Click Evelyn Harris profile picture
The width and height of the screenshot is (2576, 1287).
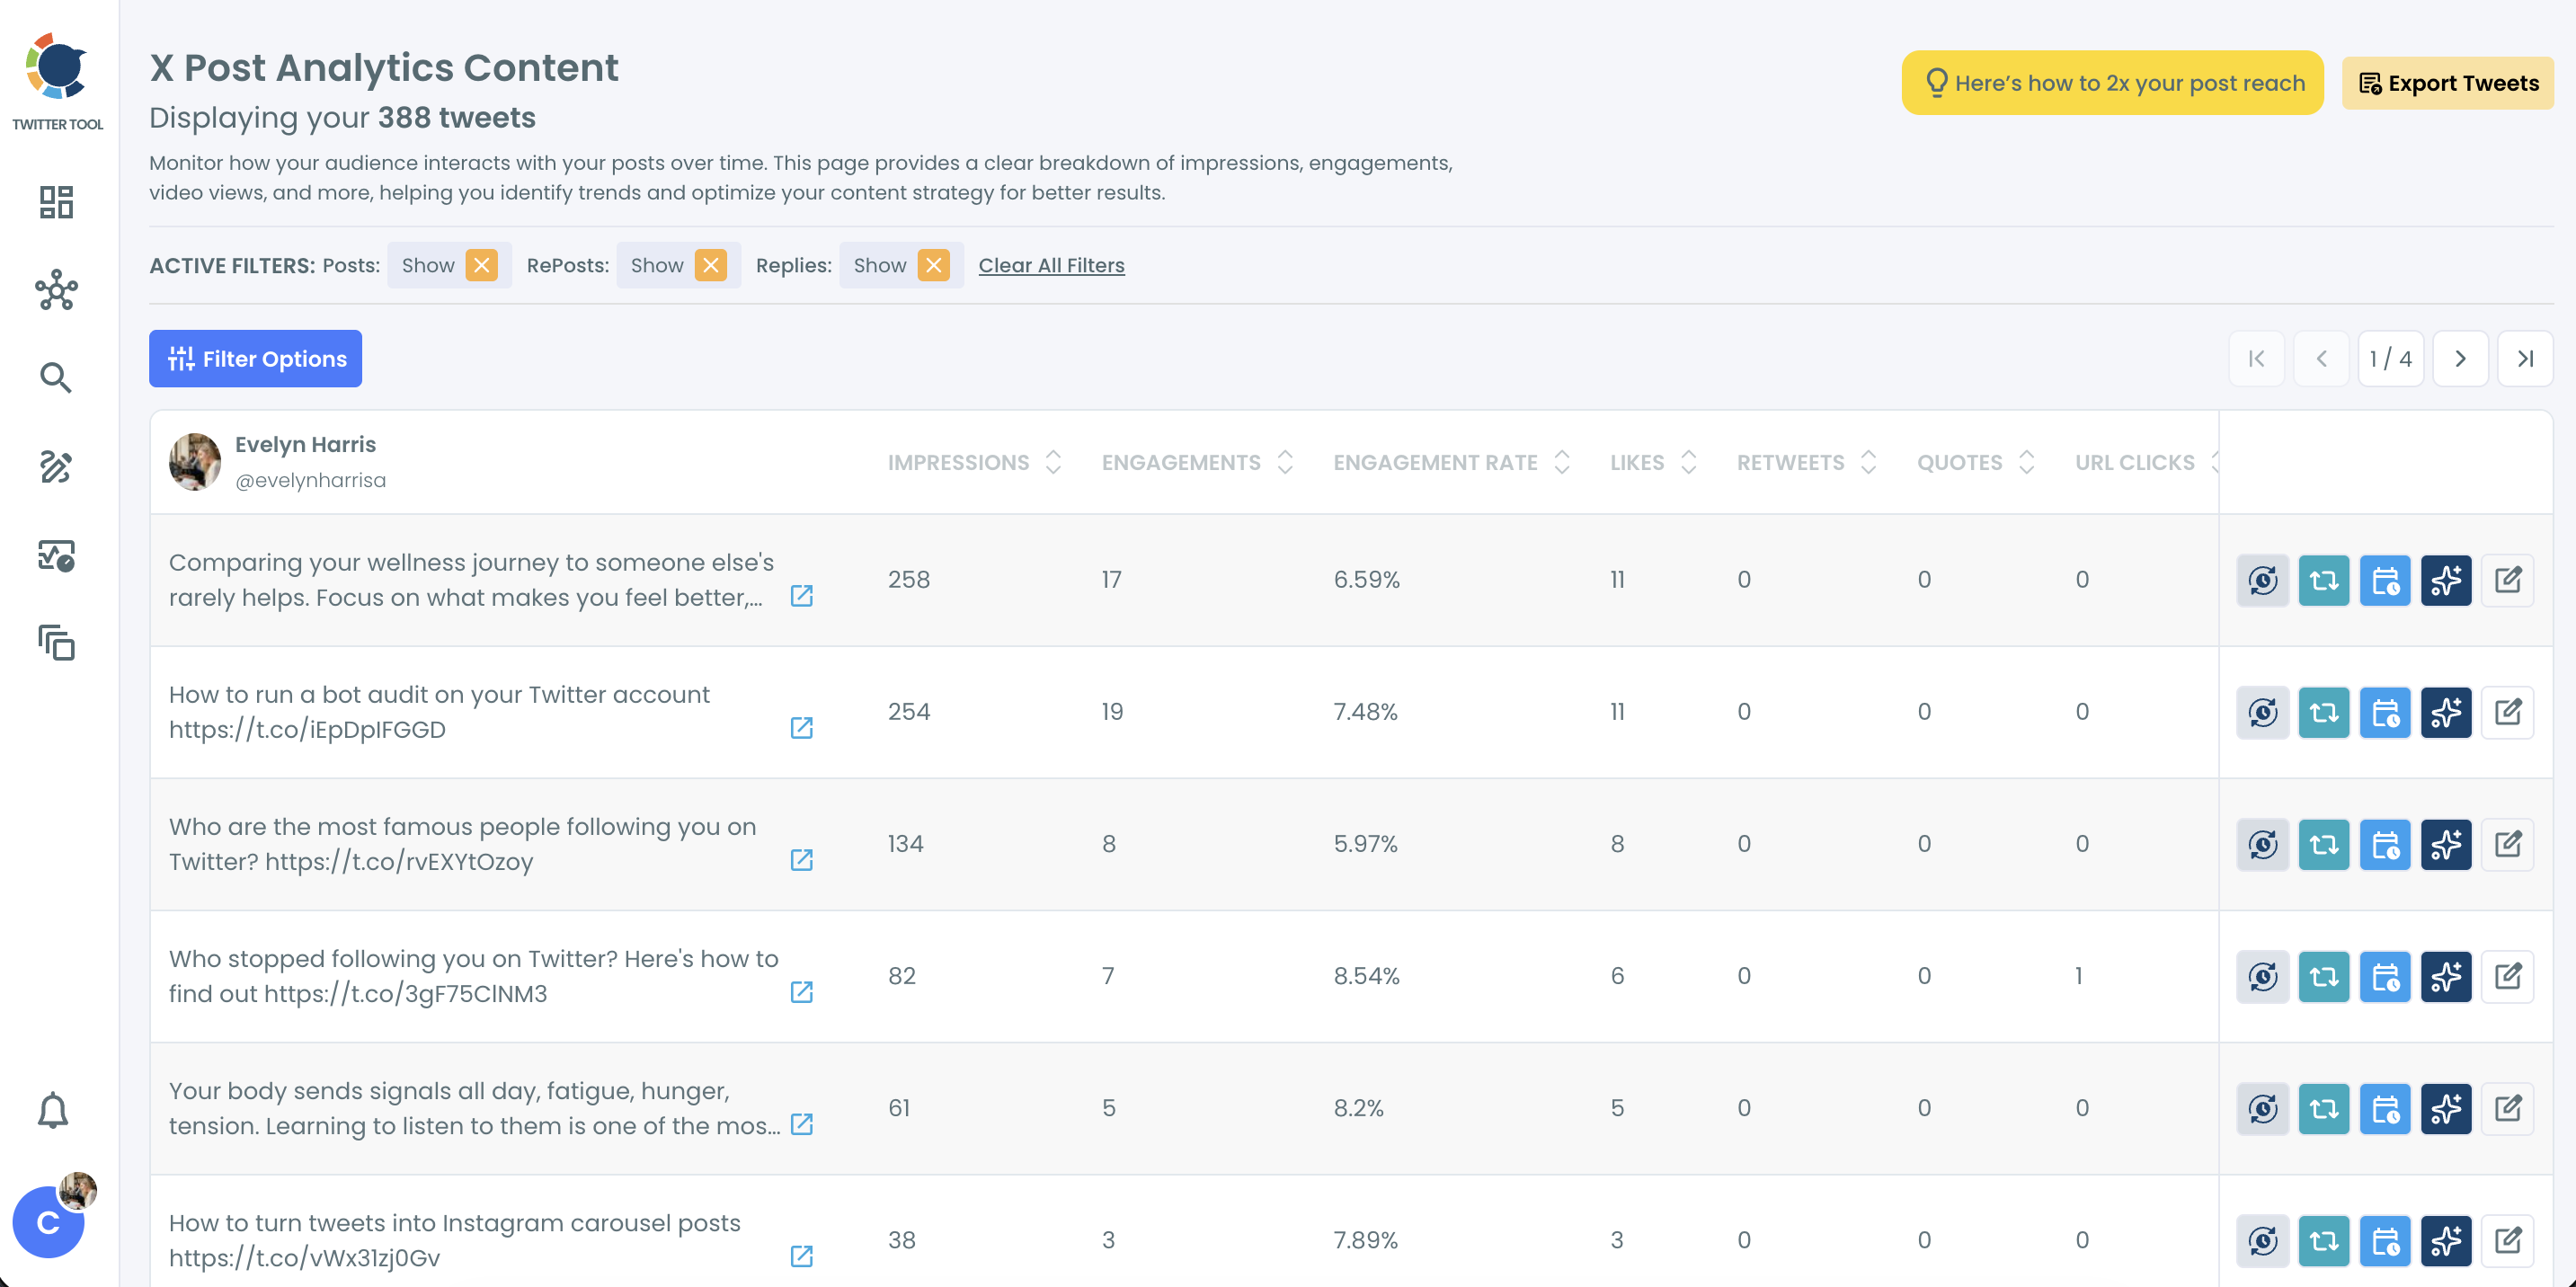click(x=195, y=462)
